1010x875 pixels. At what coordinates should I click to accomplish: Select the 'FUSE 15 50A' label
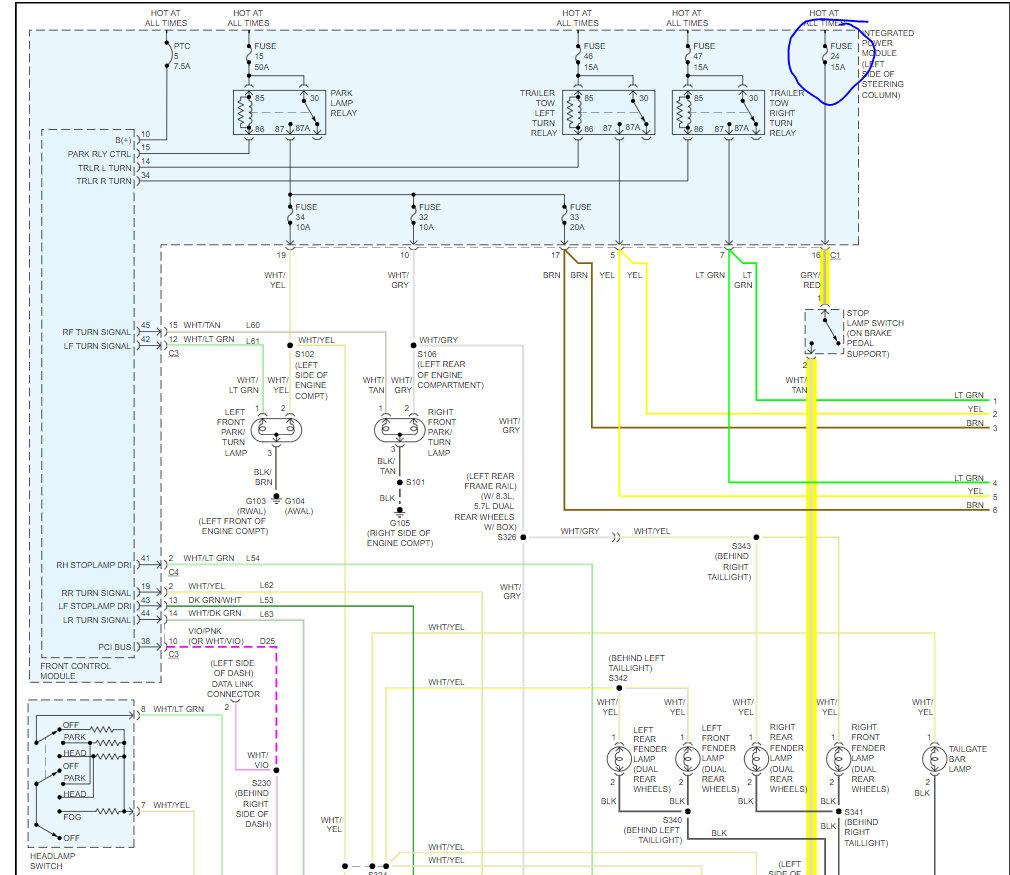264,56
